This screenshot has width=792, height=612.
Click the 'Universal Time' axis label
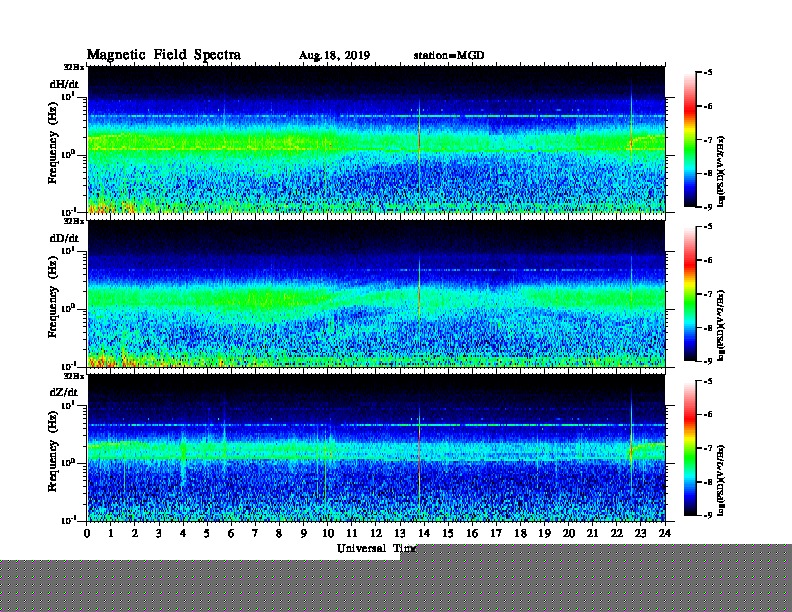pyautogui.click(x=376, y=548)
